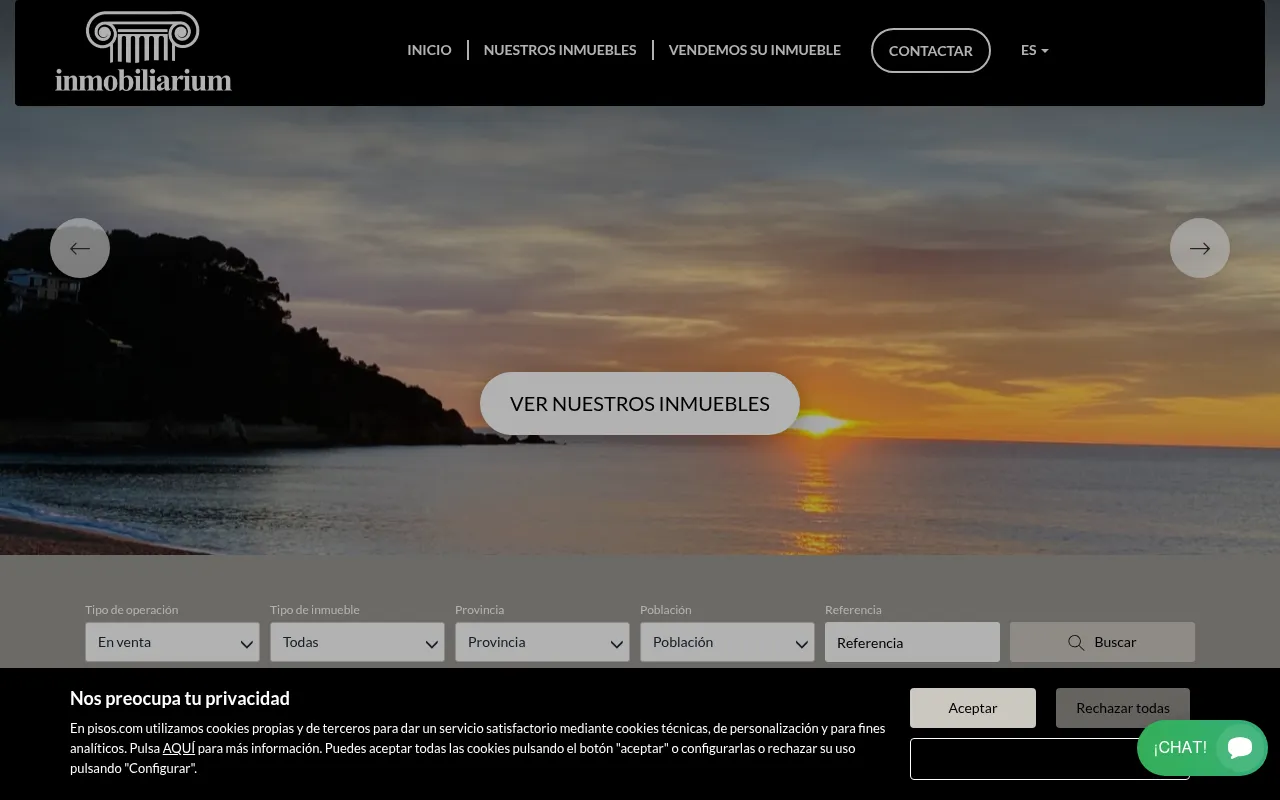Accept cookies with the Aceptar button
Screen dimensions: 1280x800
973,708
